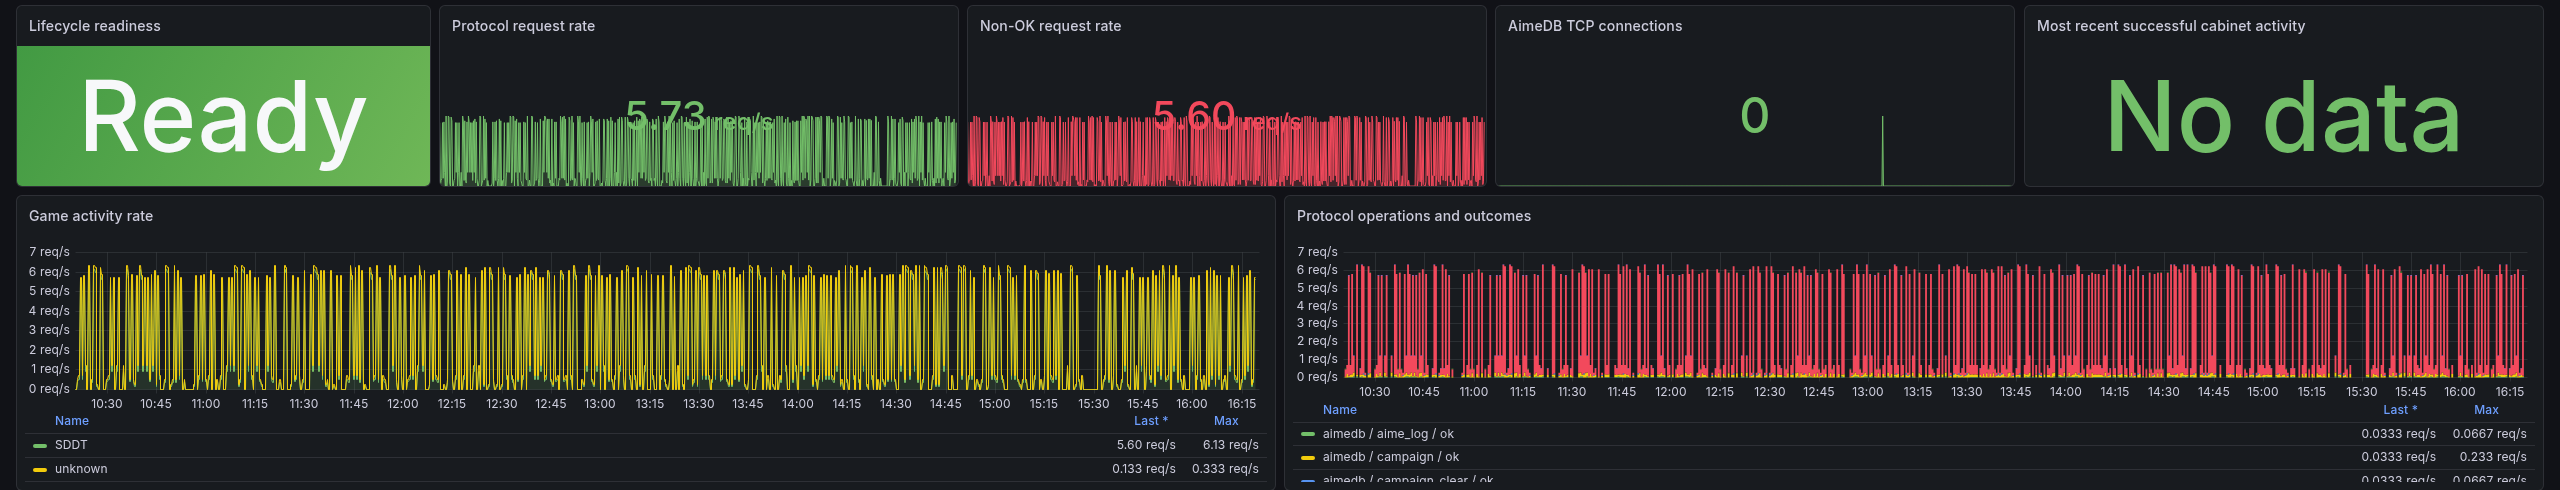Sort Game activity legend by Max
2560x490 pixels.
point(1226,421)
